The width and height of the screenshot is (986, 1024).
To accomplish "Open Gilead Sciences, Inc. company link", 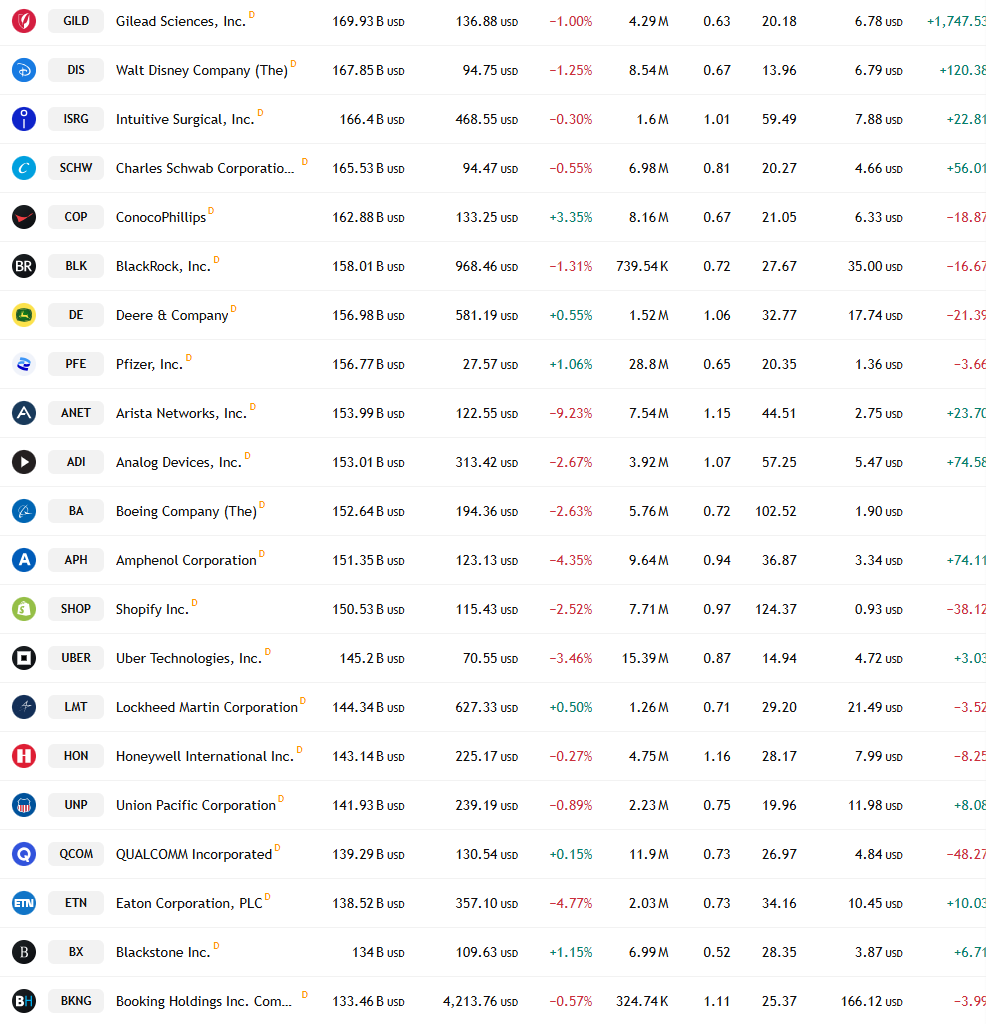I will point(181,22).
